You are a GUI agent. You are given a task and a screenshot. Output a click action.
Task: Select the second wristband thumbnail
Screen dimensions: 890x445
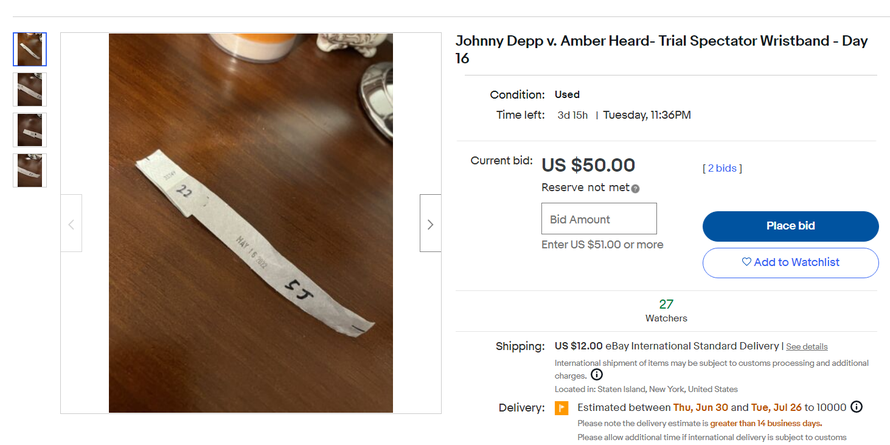pos(30,89)
